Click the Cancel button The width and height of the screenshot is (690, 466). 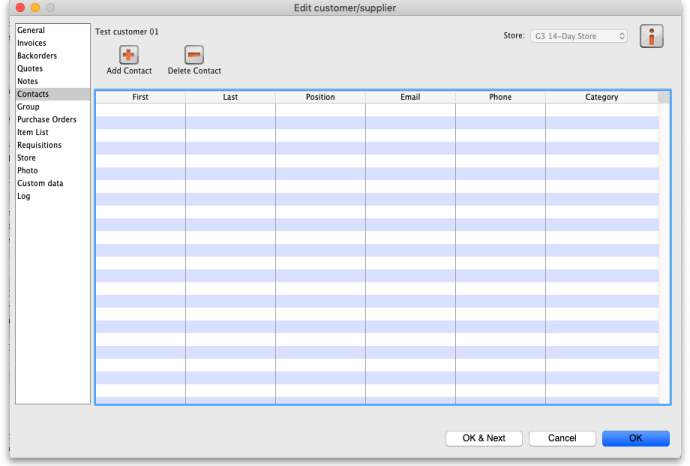[x=562, y=438]
